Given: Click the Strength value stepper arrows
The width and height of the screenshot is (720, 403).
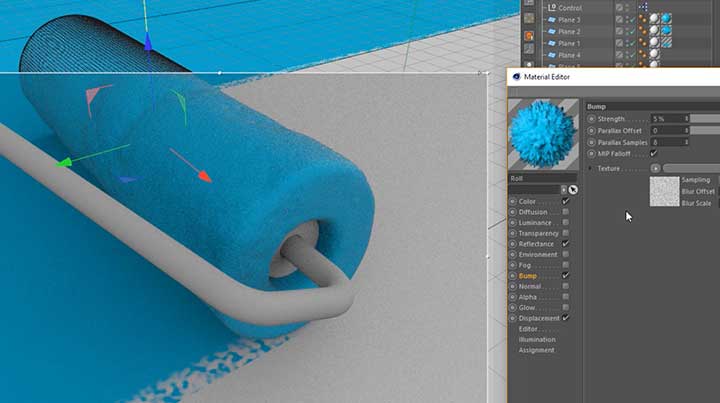Looking at the screenshot, I should [686, 118].
